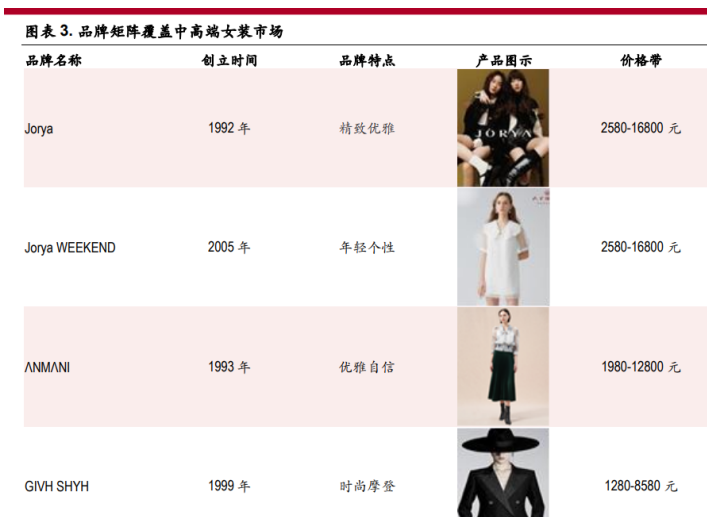Click the 优雅自信 brand trait cell
Screen dimensions: 707x517
click(367, 367)
